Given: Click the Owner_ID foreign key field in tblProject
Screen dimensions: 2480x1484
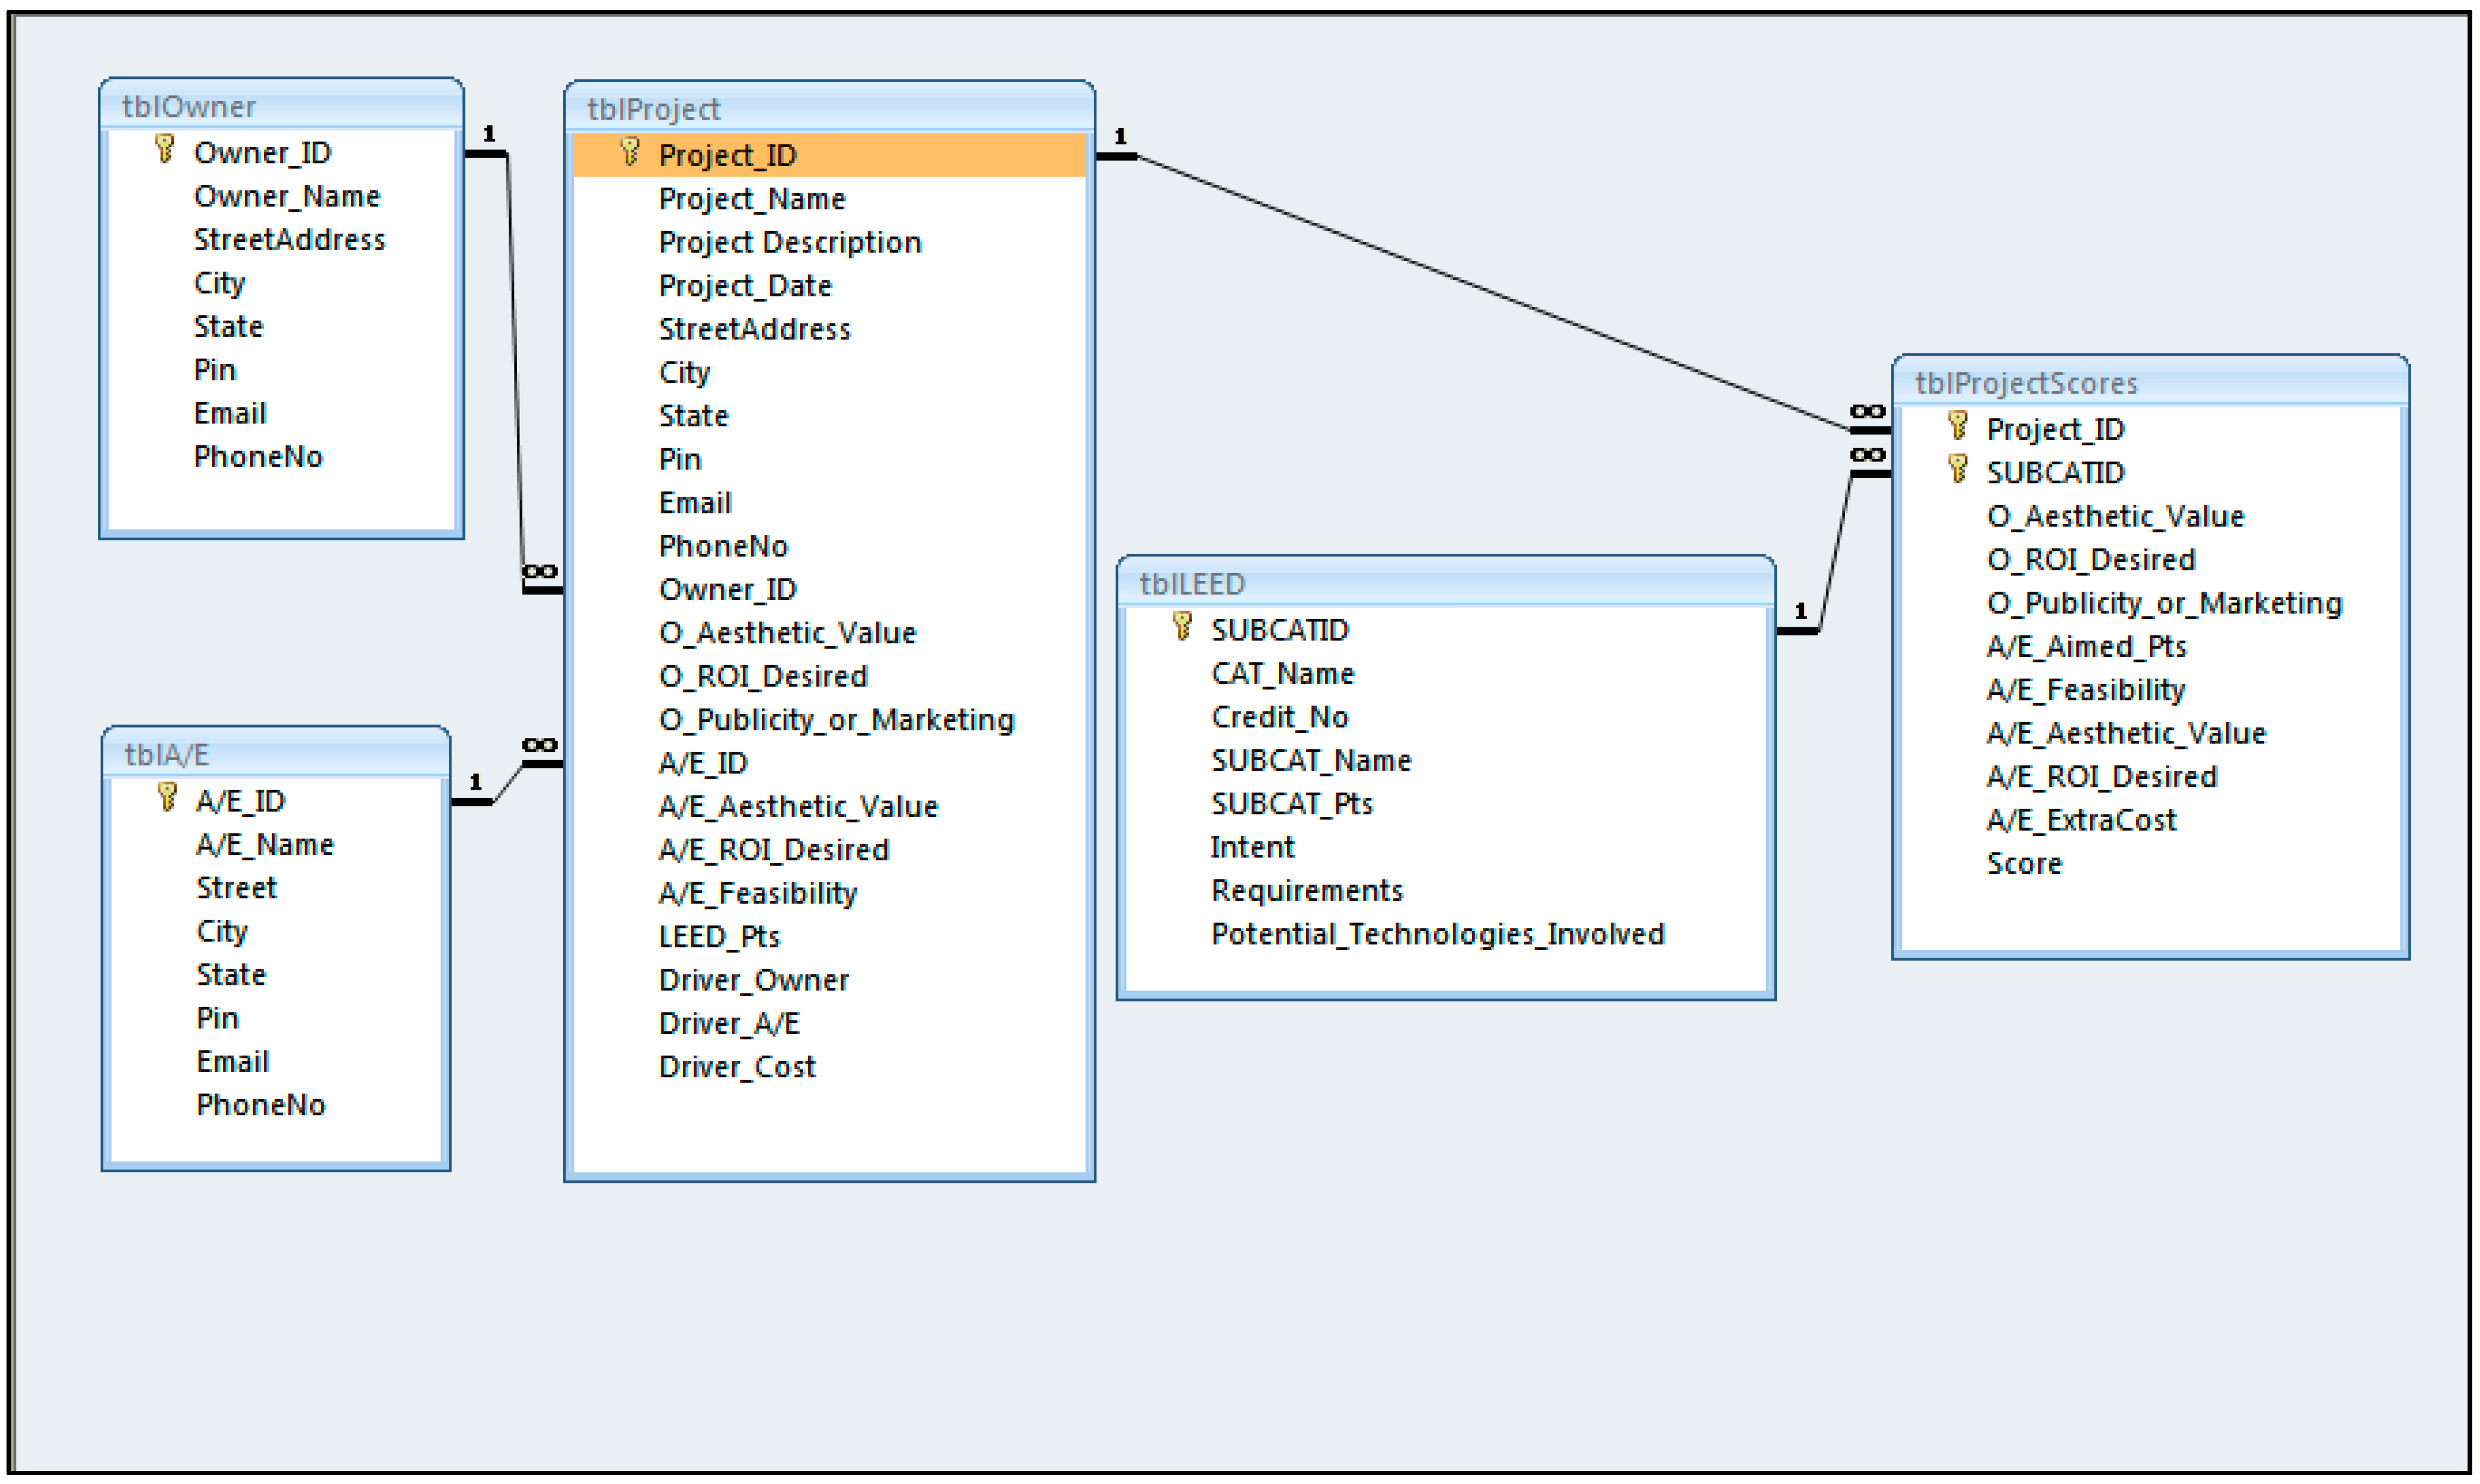Looking at the screenshot, I should pyautogui.click(x=727, y=590).
